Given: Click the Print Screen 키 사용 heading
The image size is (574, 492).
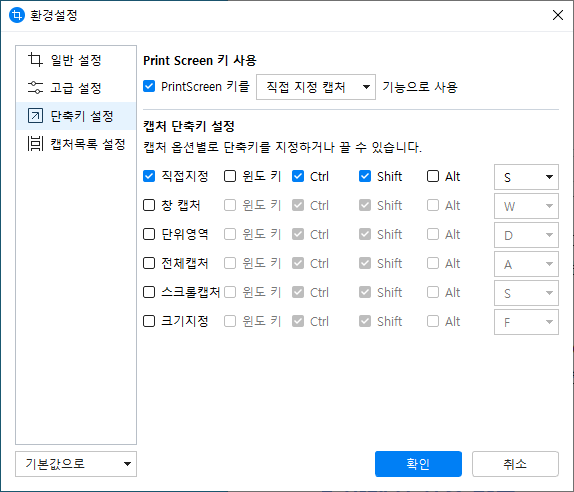Looking at the screenshot, I should pyautogui.click(x=200, y=60).
